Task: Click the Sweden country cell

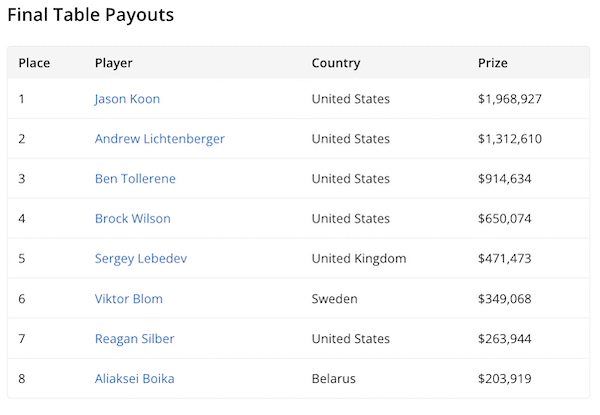Action: pyautogui.click(x=335, y=299)
